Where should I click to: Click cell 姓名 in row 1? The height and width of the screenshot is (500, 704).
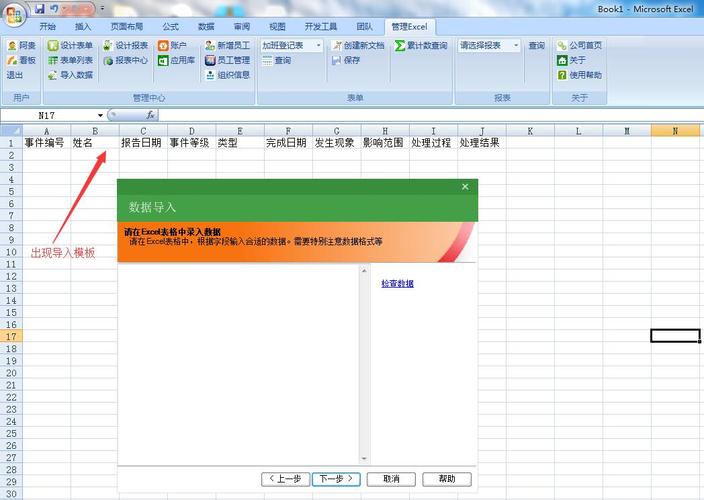point(95,143)
